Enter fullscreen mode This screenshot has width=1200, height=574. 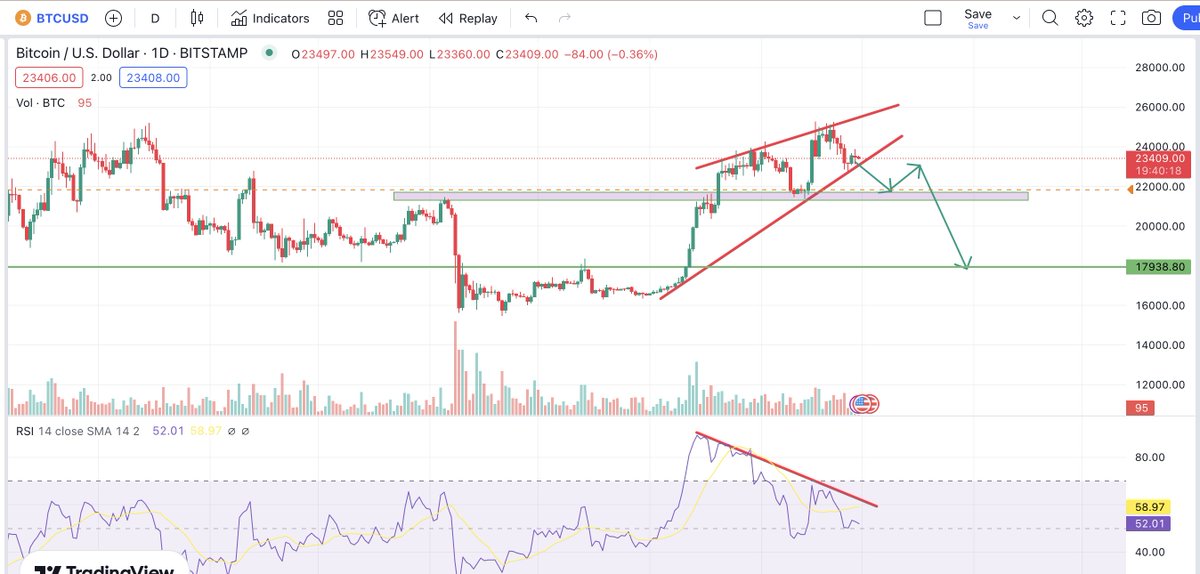[x=1118, y=18]
